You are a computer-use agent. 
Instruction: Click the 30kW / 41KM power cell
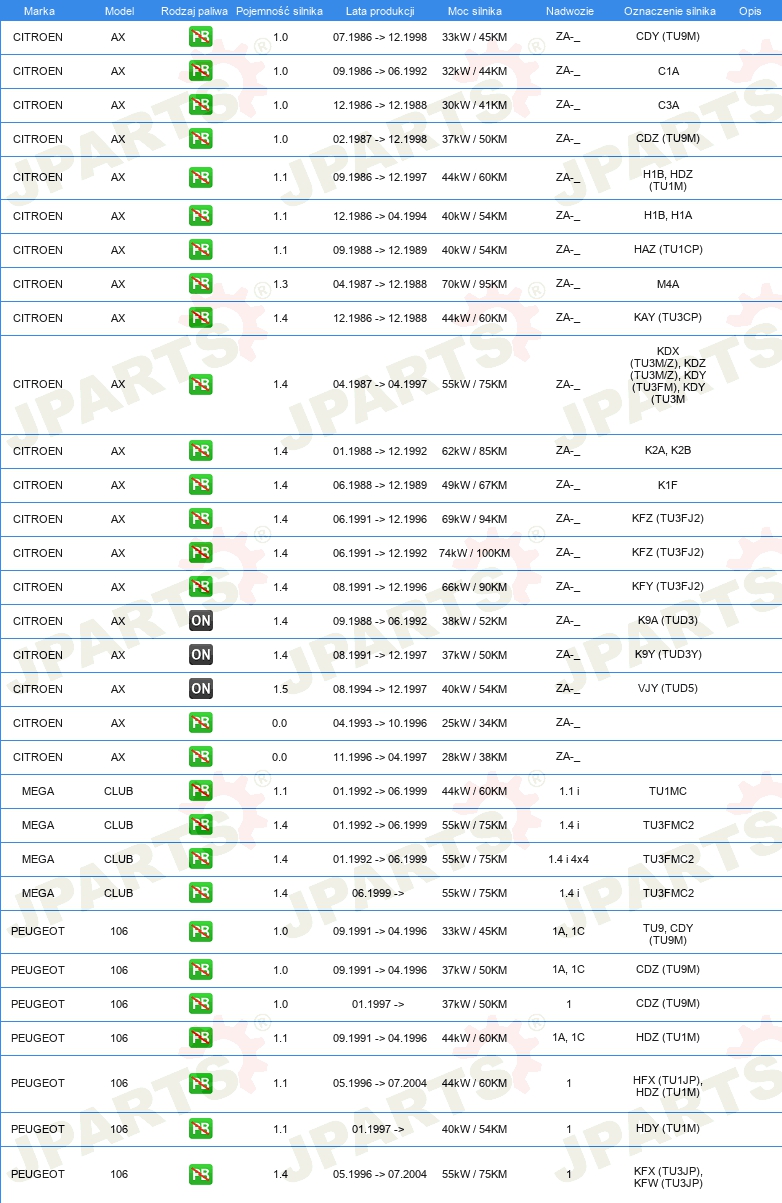click(475, 105)
